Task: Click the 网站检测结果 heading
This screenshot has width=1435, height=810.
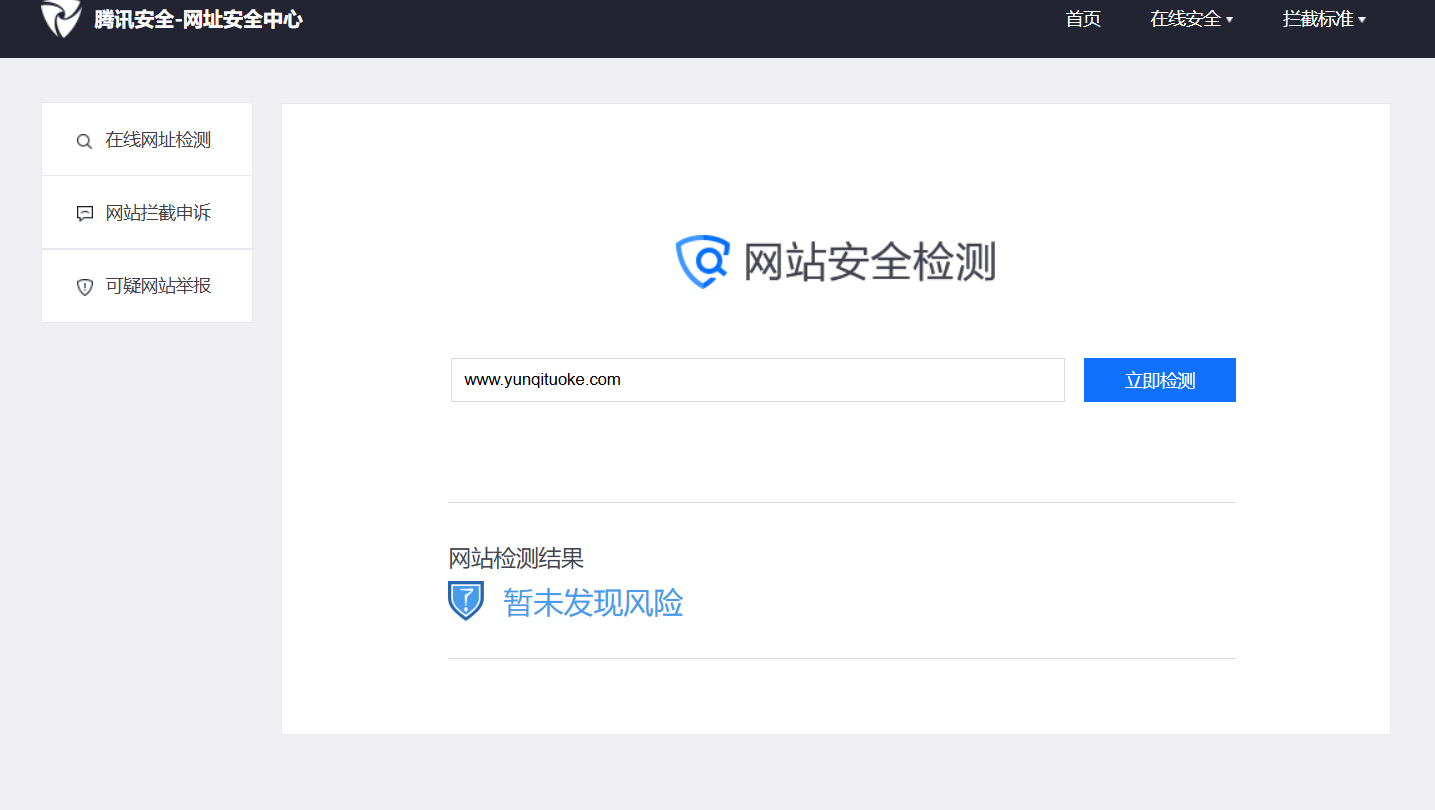Action: pos(516,558)
